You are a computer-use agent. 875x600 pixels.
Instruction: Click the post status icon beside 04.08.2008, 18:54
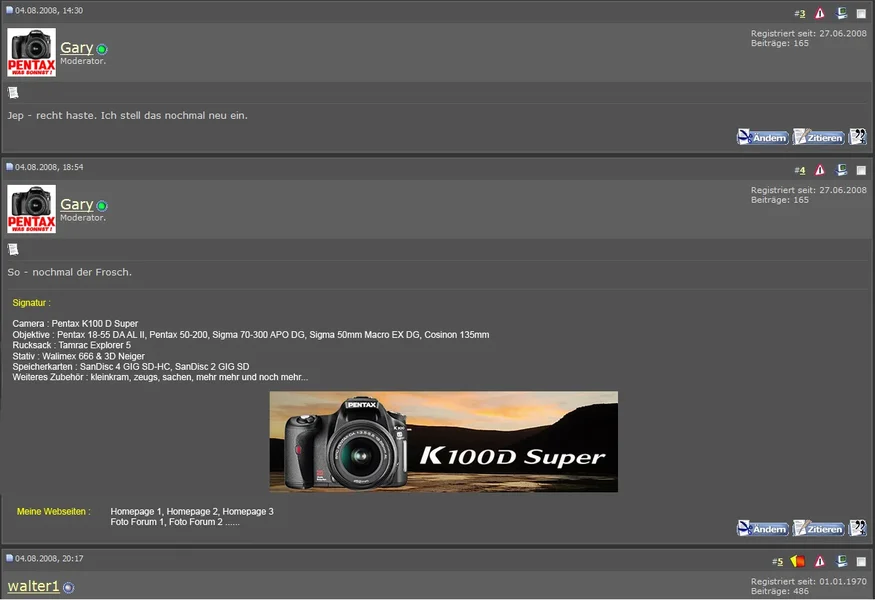(9, 167)
